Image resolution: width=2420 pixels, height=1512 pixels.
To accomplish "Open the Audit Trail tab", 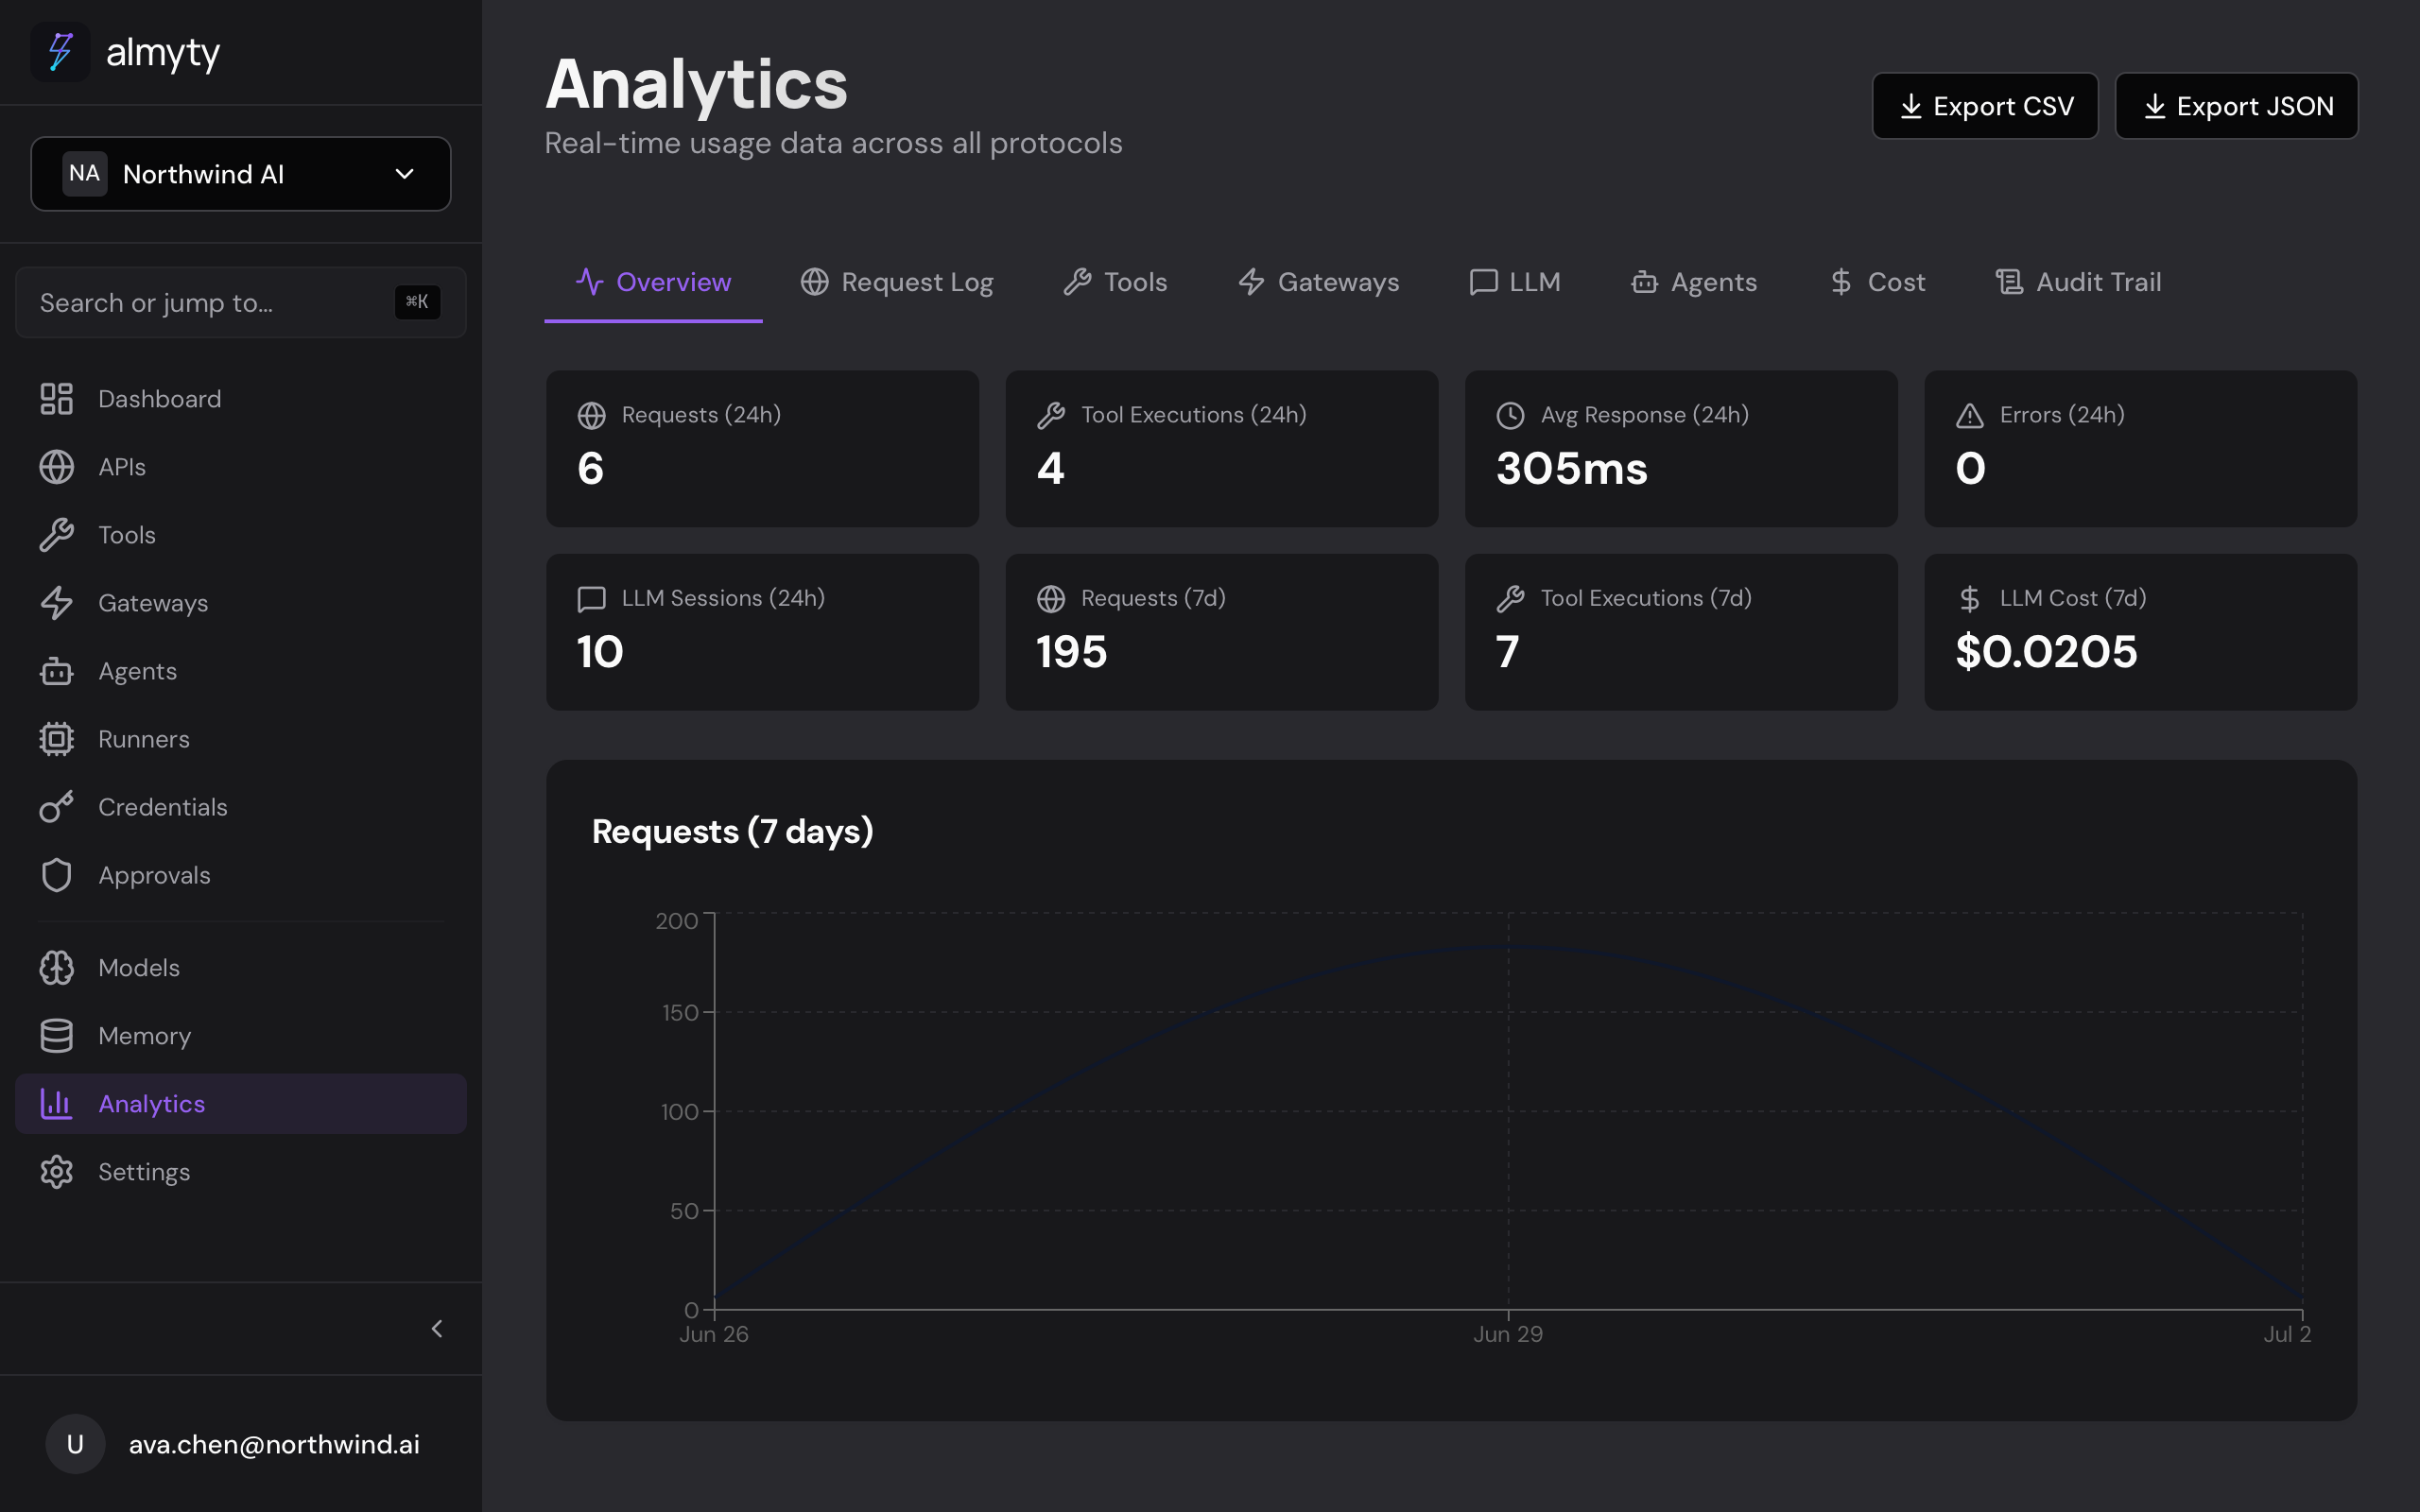I will [2078, 283].
